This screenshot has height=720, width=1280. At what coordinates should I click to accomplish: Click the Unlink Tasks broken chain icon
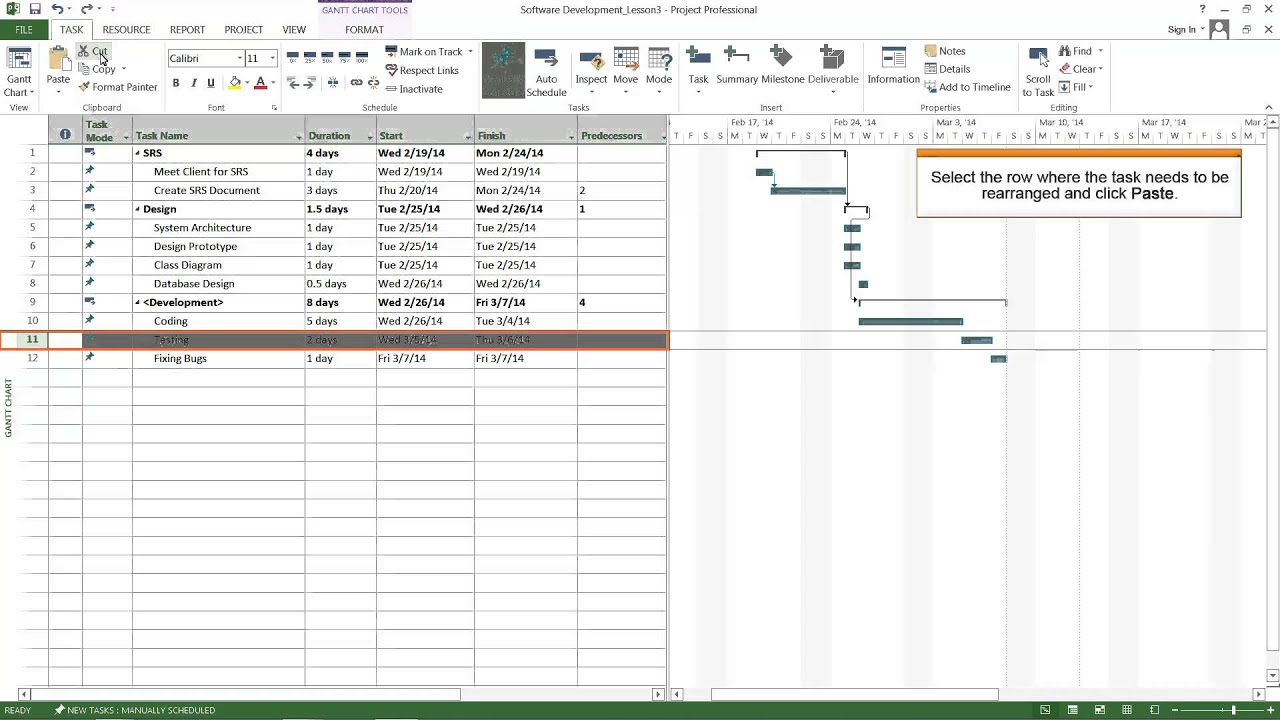tap(373, 83)
